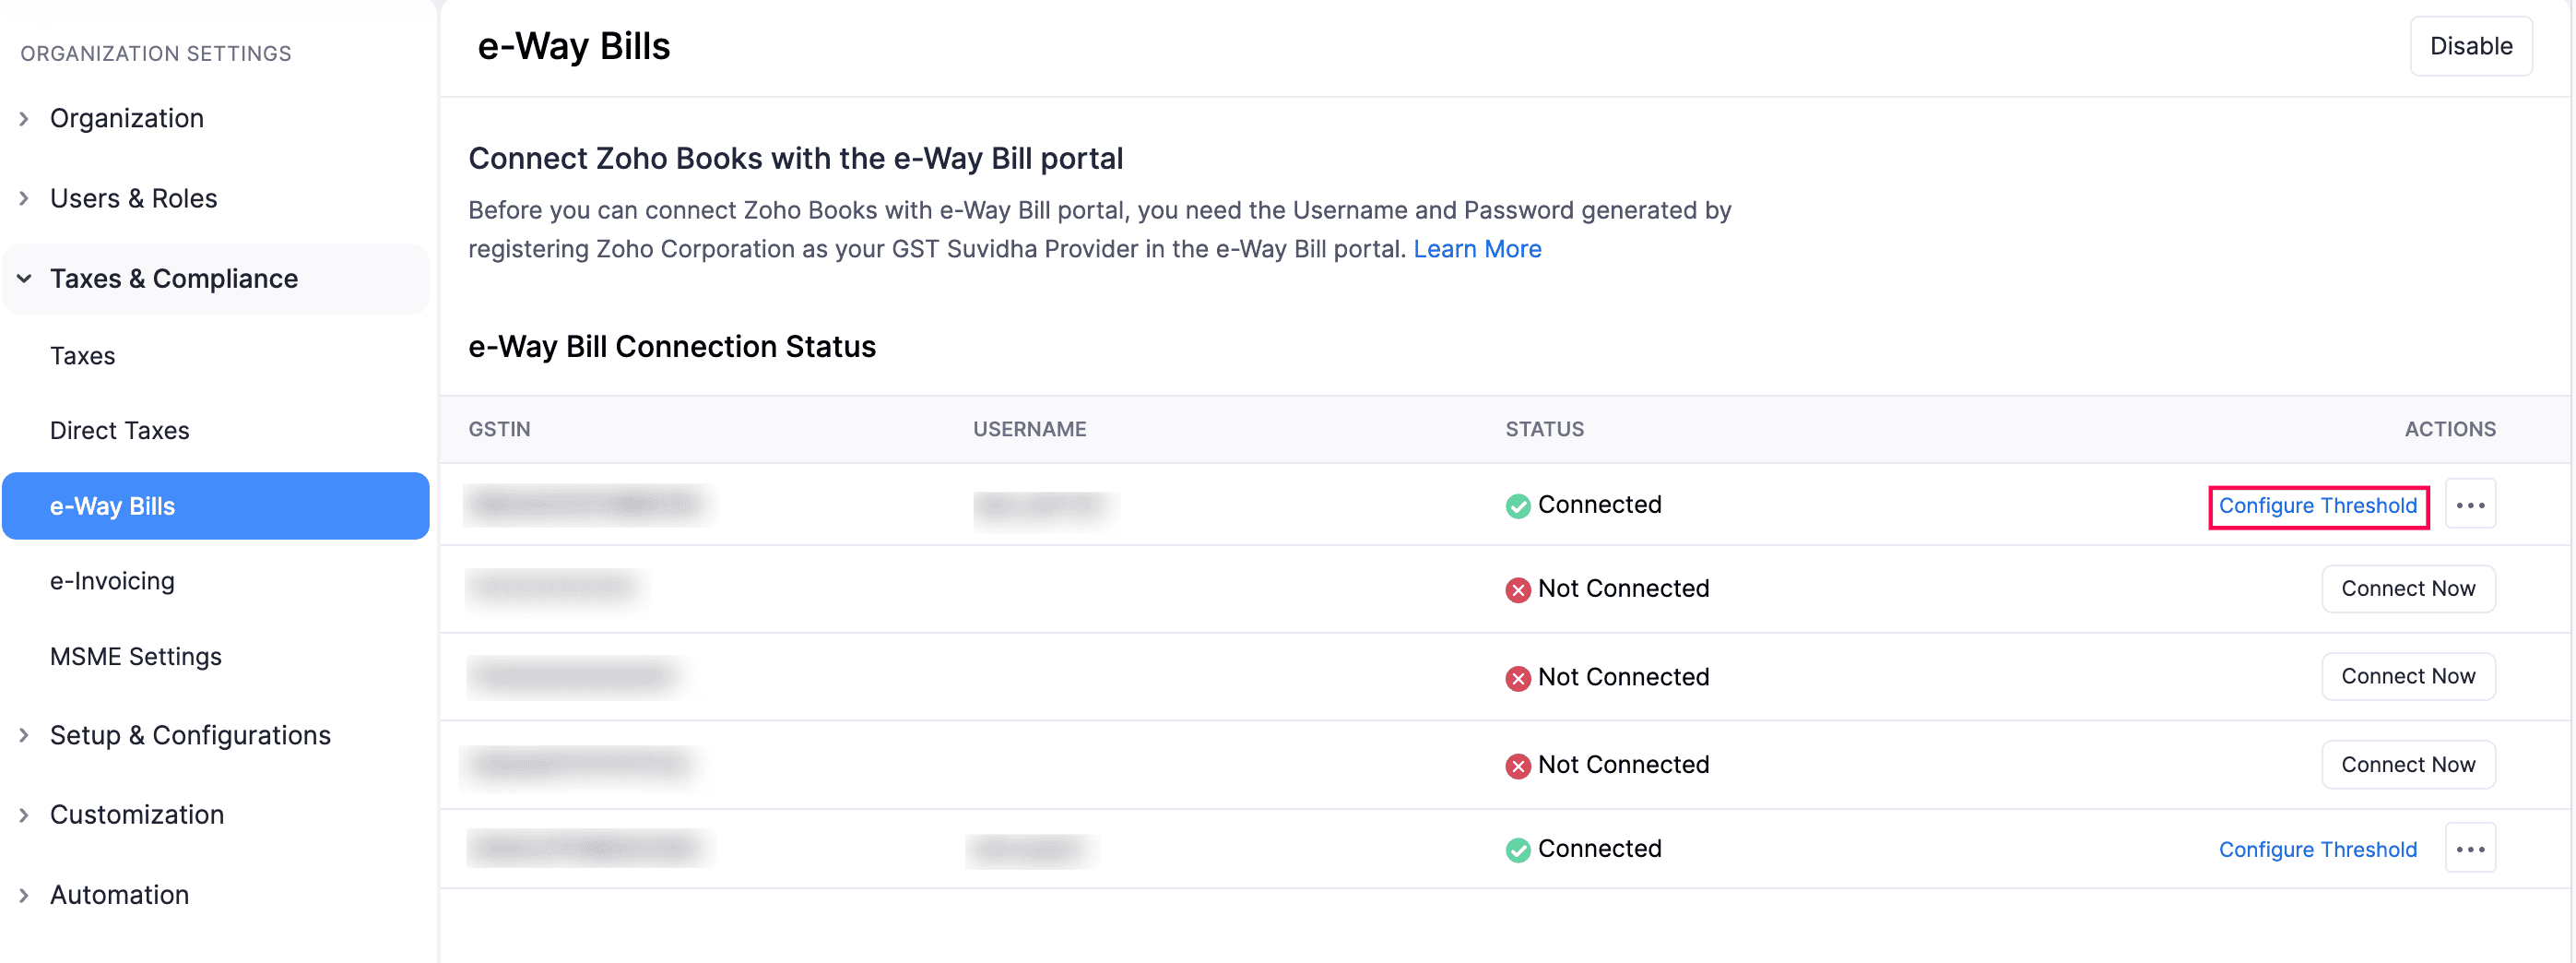Image resolution: width=2576 pixels, height=963 pixels.
Task: Open the Learn More link
Action: pyautogui.click(x=1478, y=248)
